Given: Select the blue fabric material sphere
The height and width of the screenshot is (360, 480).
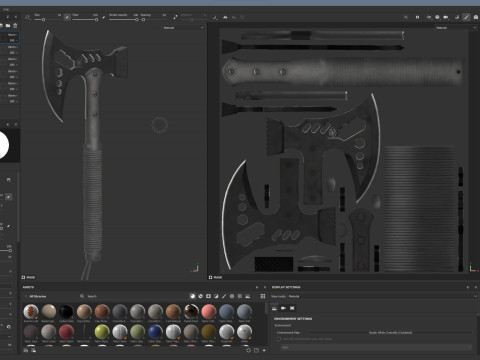Looking at the screenshot, I should point(155,332).
